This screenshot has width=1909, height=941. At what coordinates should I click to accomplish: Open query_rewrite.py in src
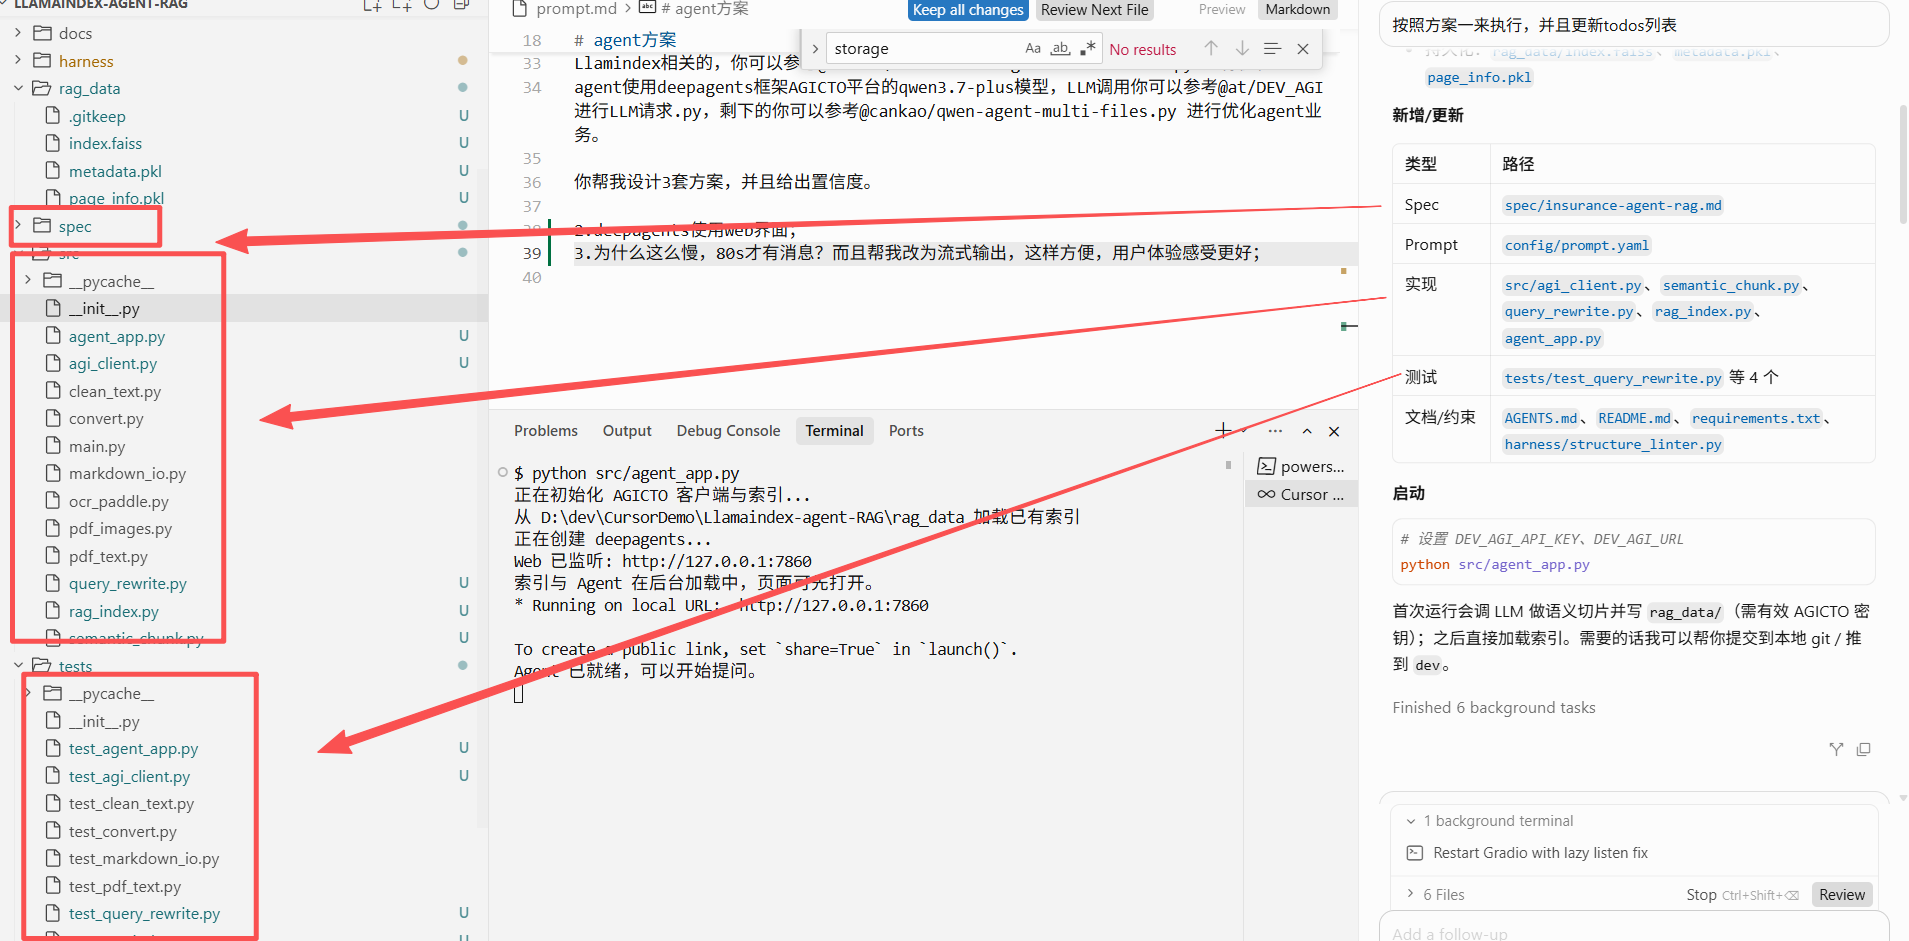[128, 583]
